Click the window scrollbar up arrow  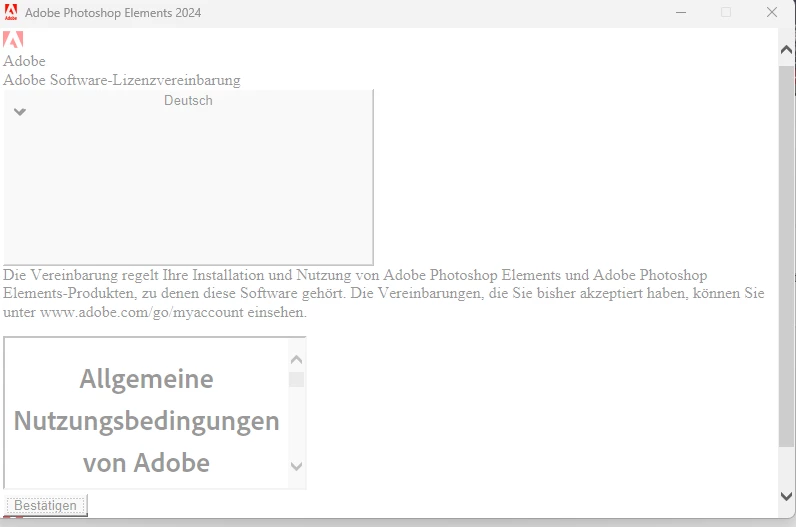click(x=786, y=50)
